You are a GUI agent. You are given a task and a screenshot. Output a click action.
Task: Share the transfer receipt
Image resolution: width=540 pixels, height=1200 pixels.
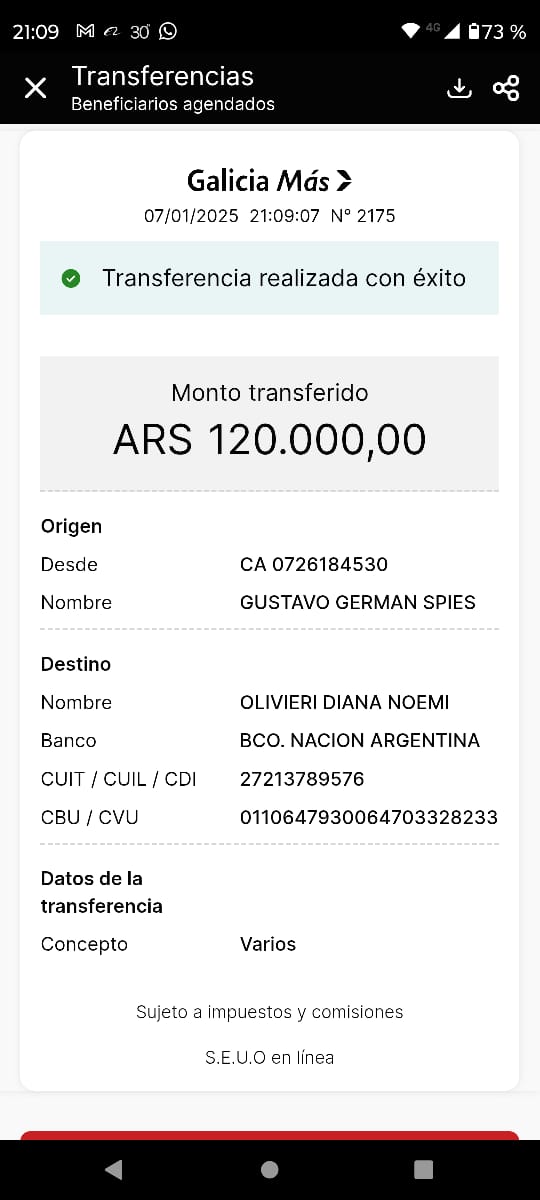click(506, 88)
